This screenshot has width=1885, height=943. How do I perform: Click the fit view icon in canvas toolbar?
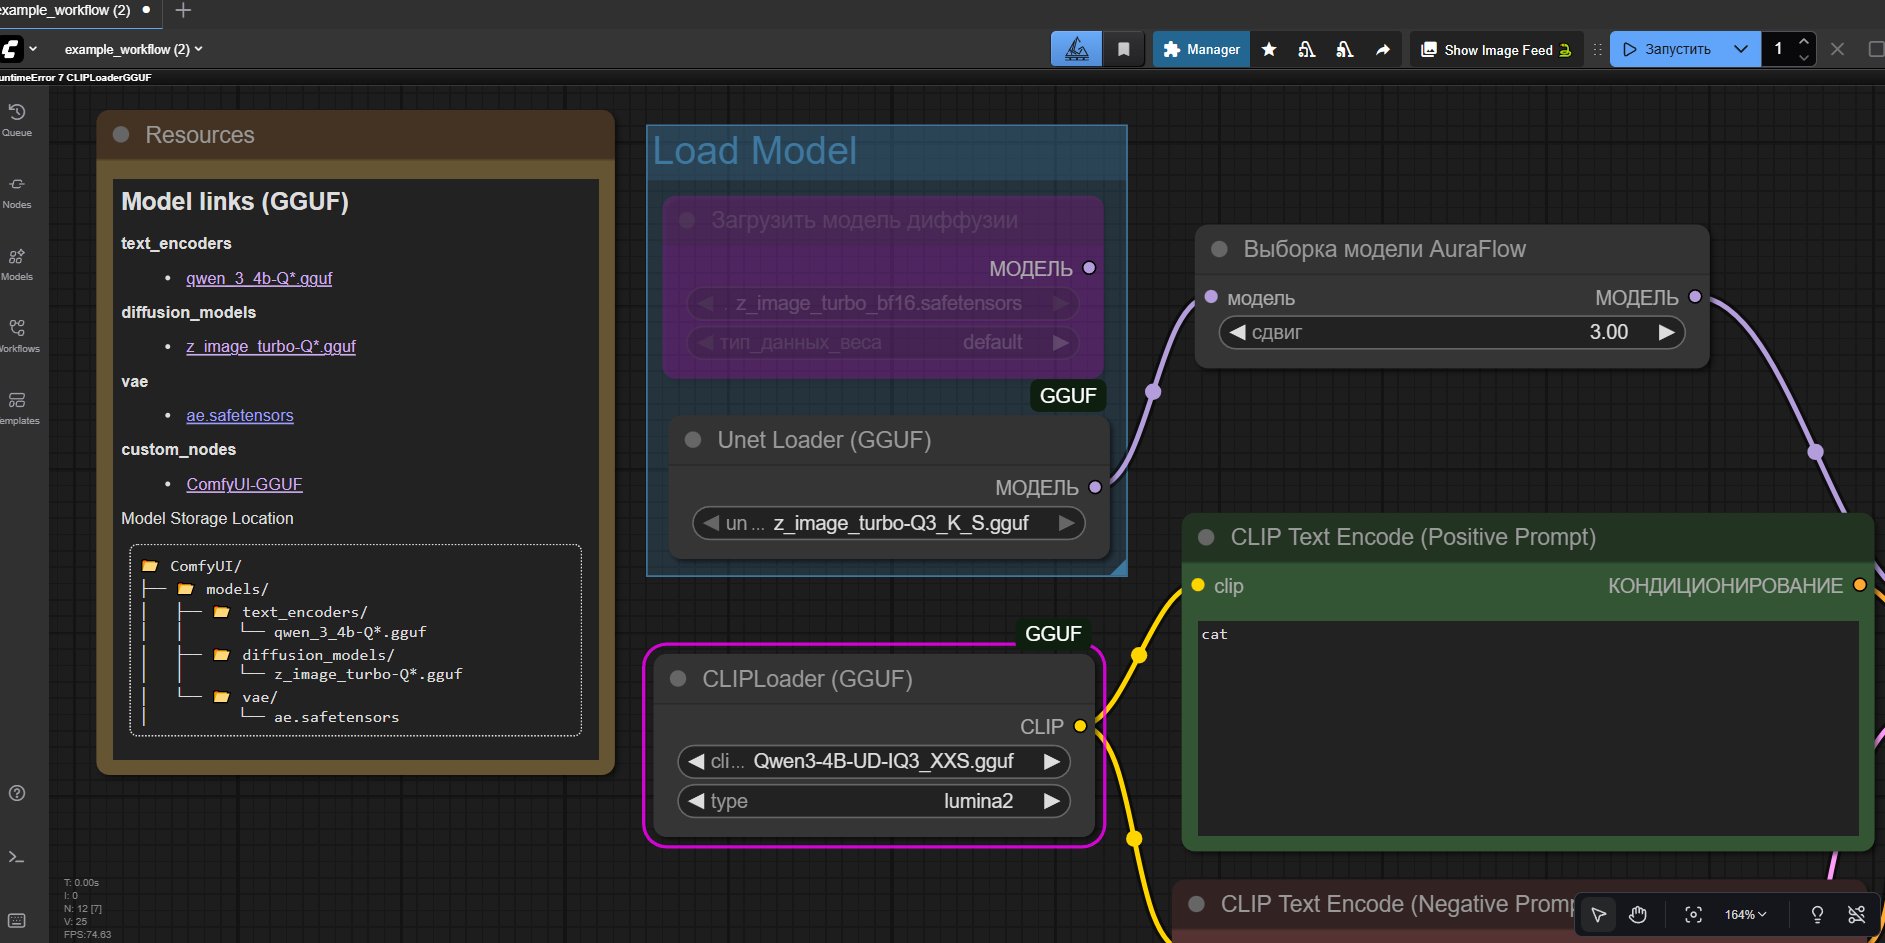[x=1693, y=914]
